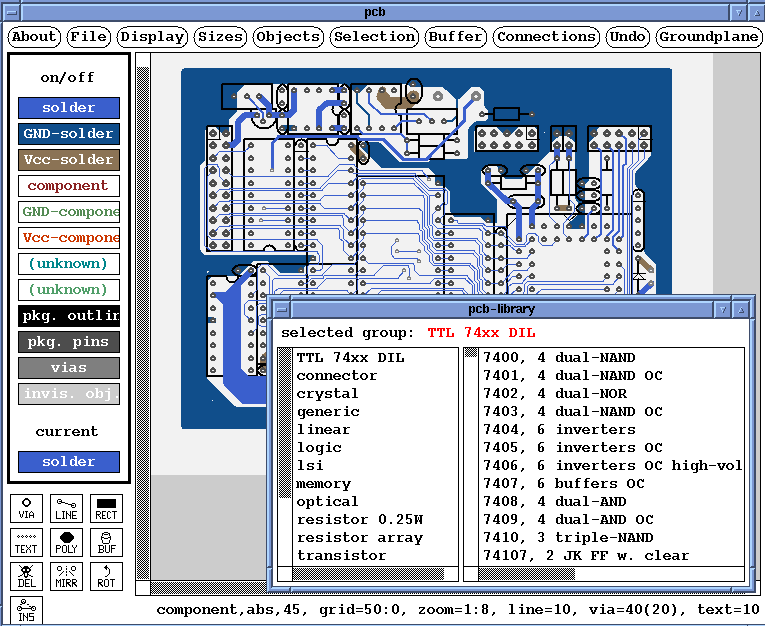Open the Sizes menu
The width and height of the screenshot is (765, 626).
point(220,37)
